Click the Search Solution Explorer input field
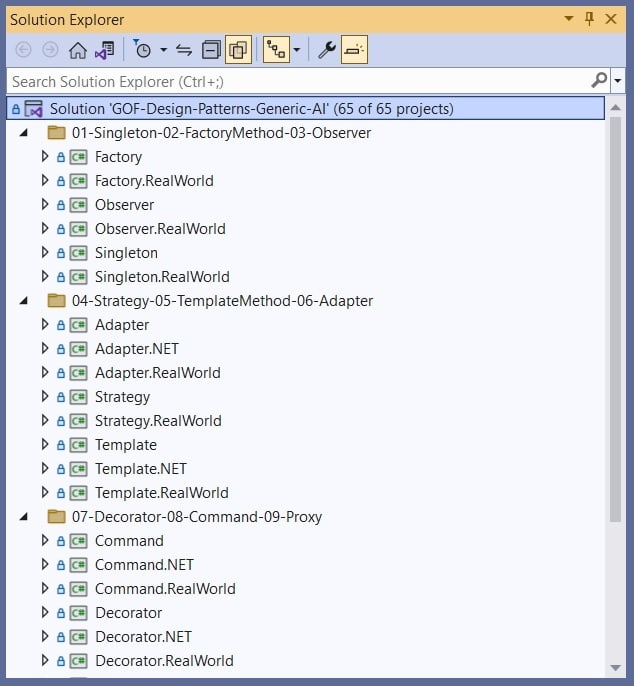 [x=298, y=81]
